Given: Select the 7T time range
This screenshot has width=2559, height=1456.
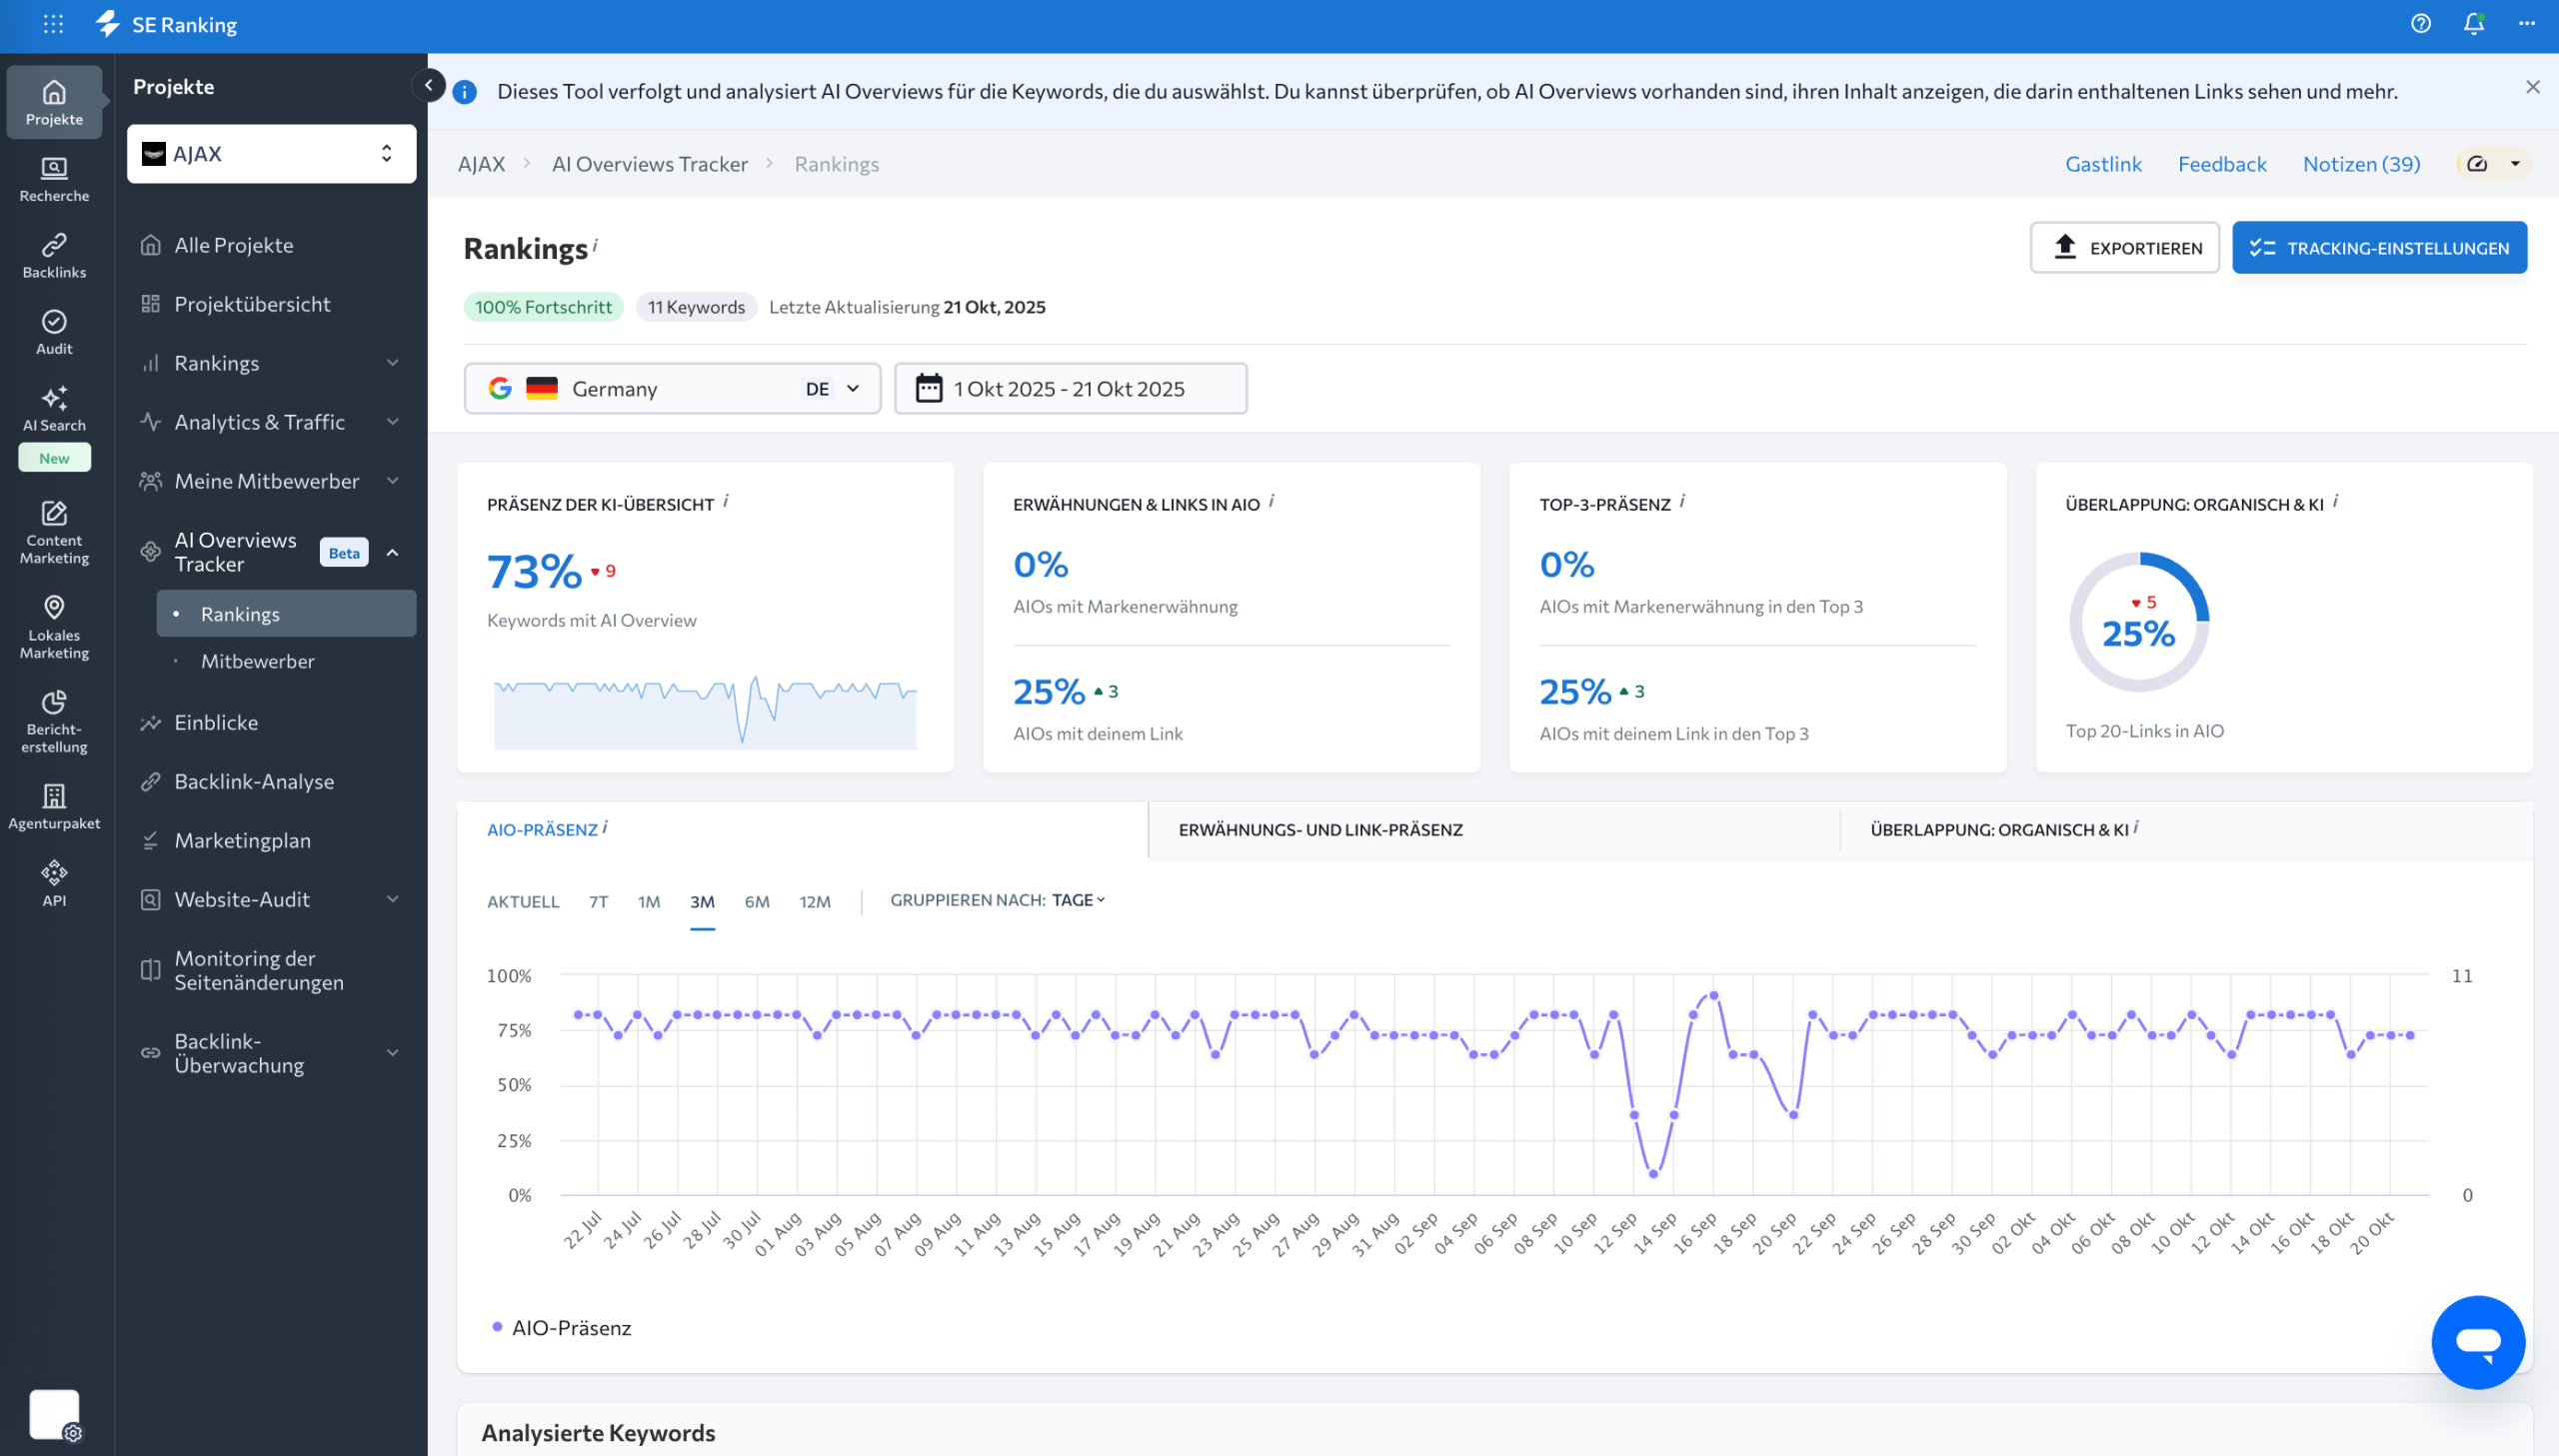Looking at the screenshot, I should pos(598,901).
